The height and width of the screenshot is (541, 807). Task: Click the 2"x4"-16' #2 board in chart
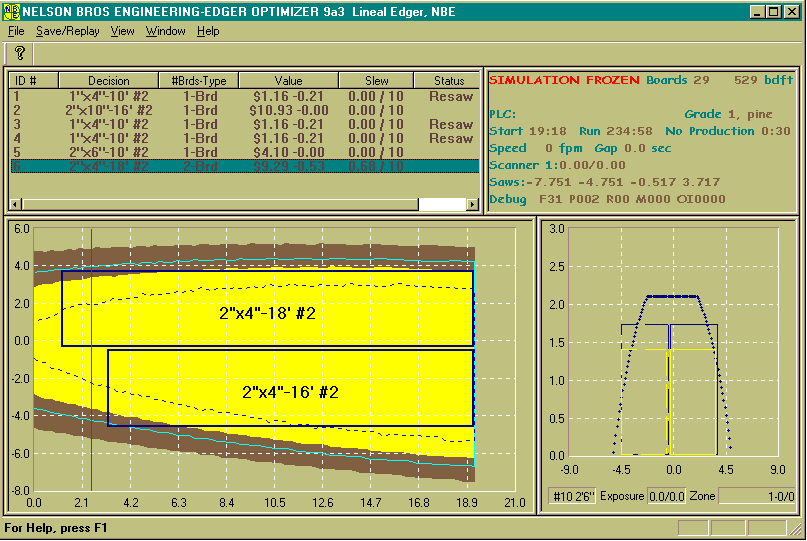click(x=290, y=392)
